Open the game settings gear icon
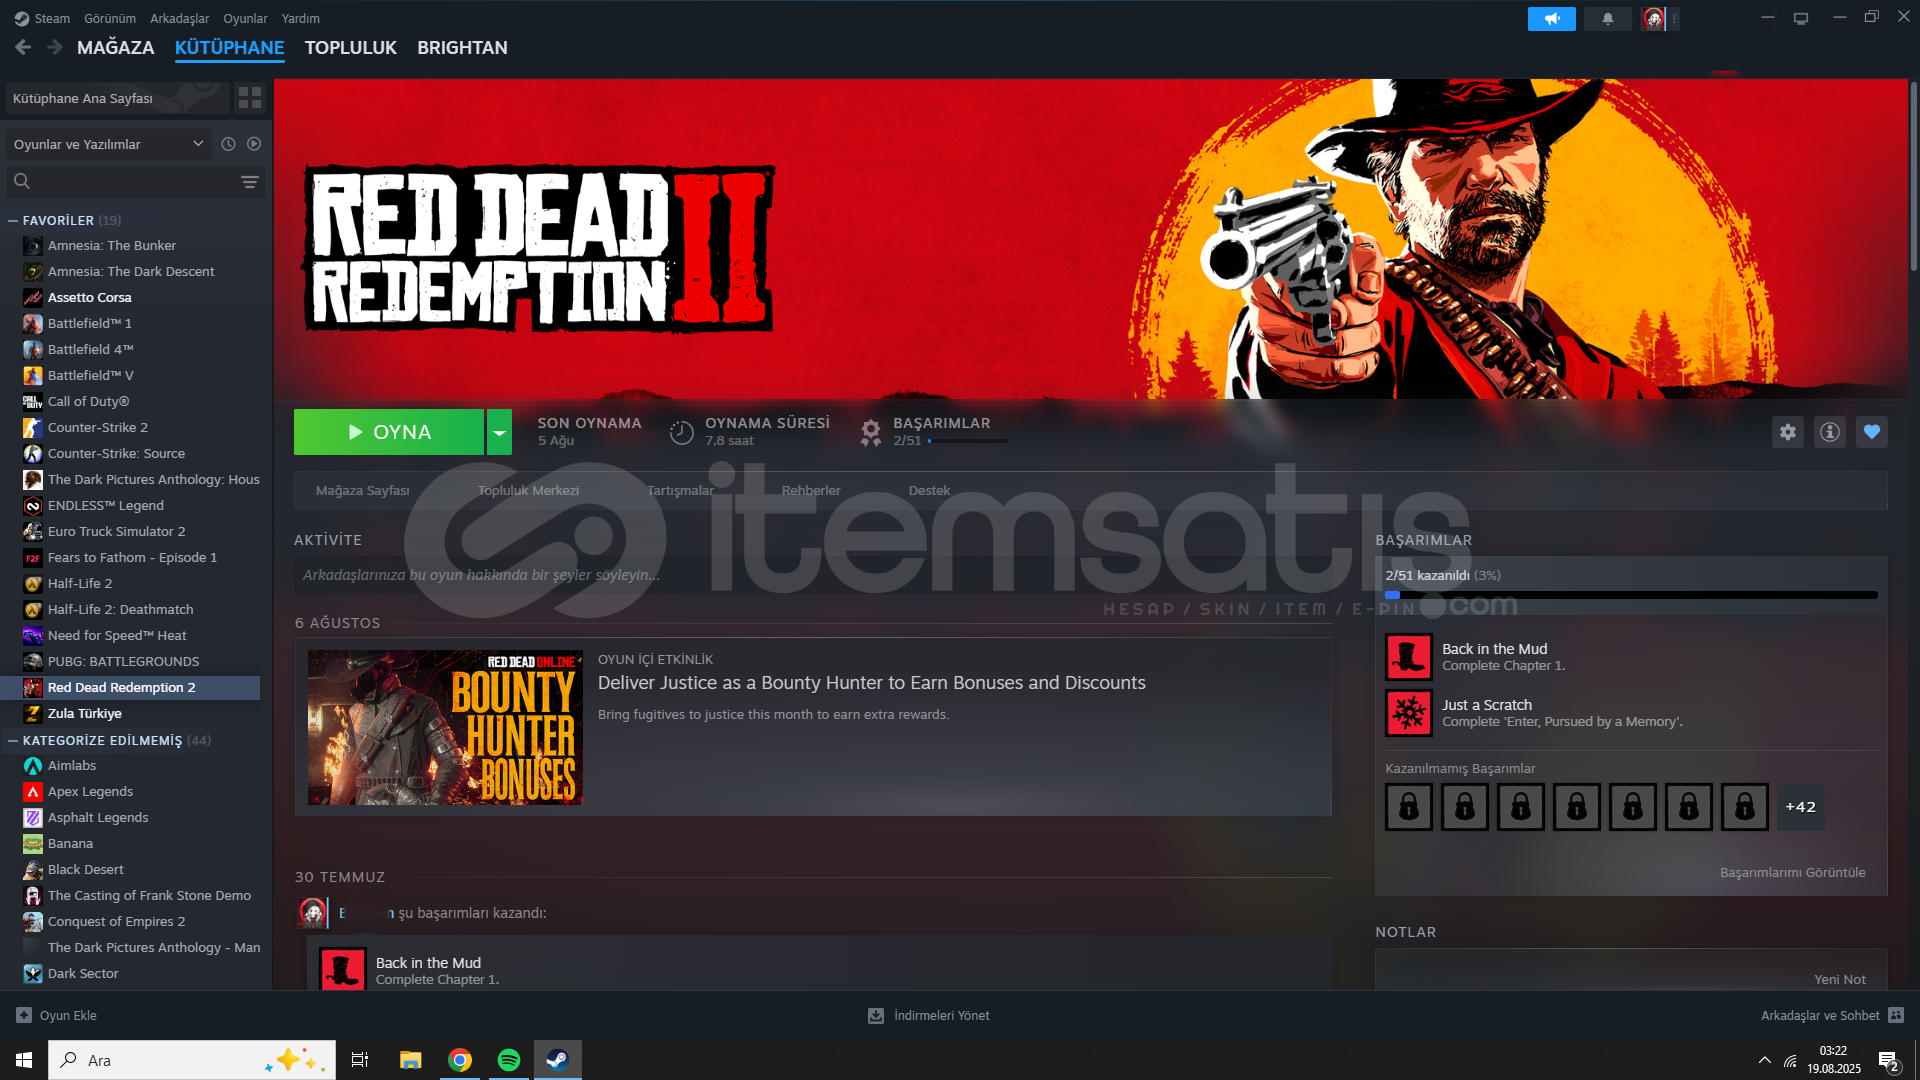This screenshot has height=1080, width=1920. (1788, 432)
